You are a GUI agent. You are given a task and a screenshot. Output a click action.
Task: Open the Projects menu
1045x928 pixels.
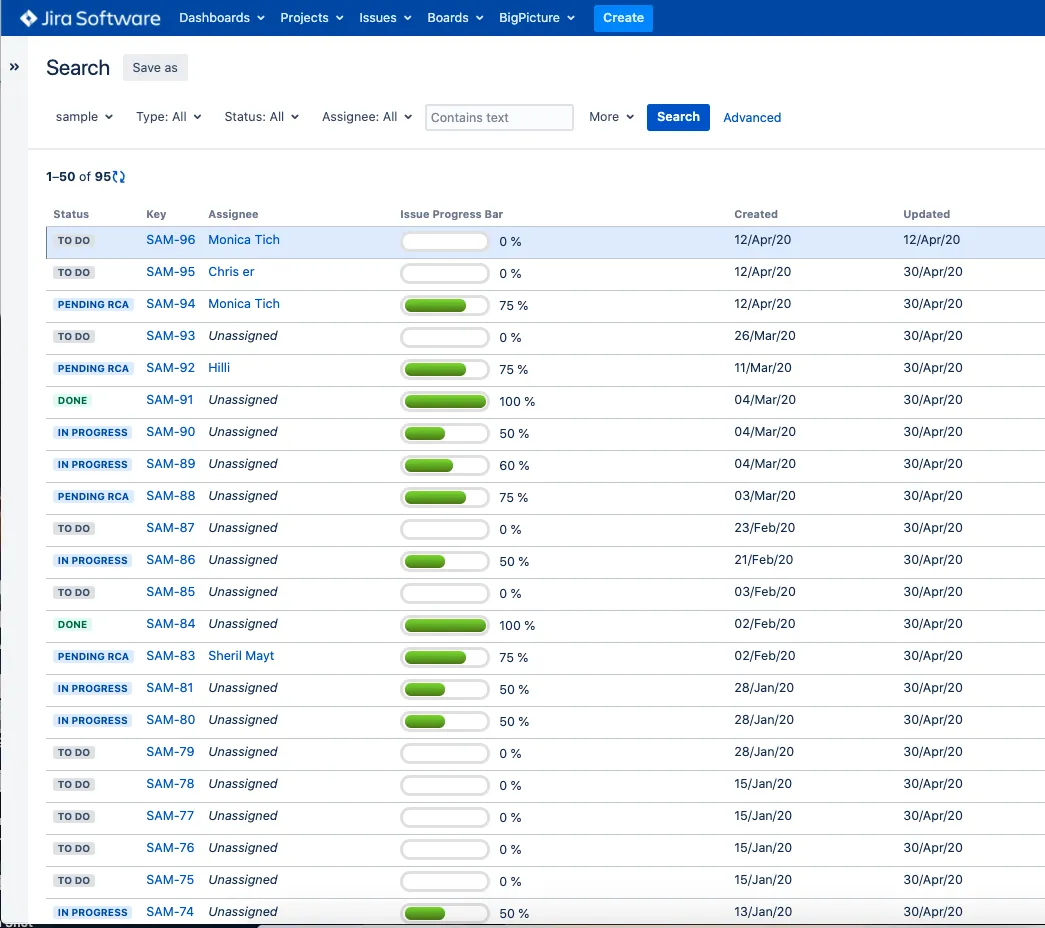coord(311,18)
